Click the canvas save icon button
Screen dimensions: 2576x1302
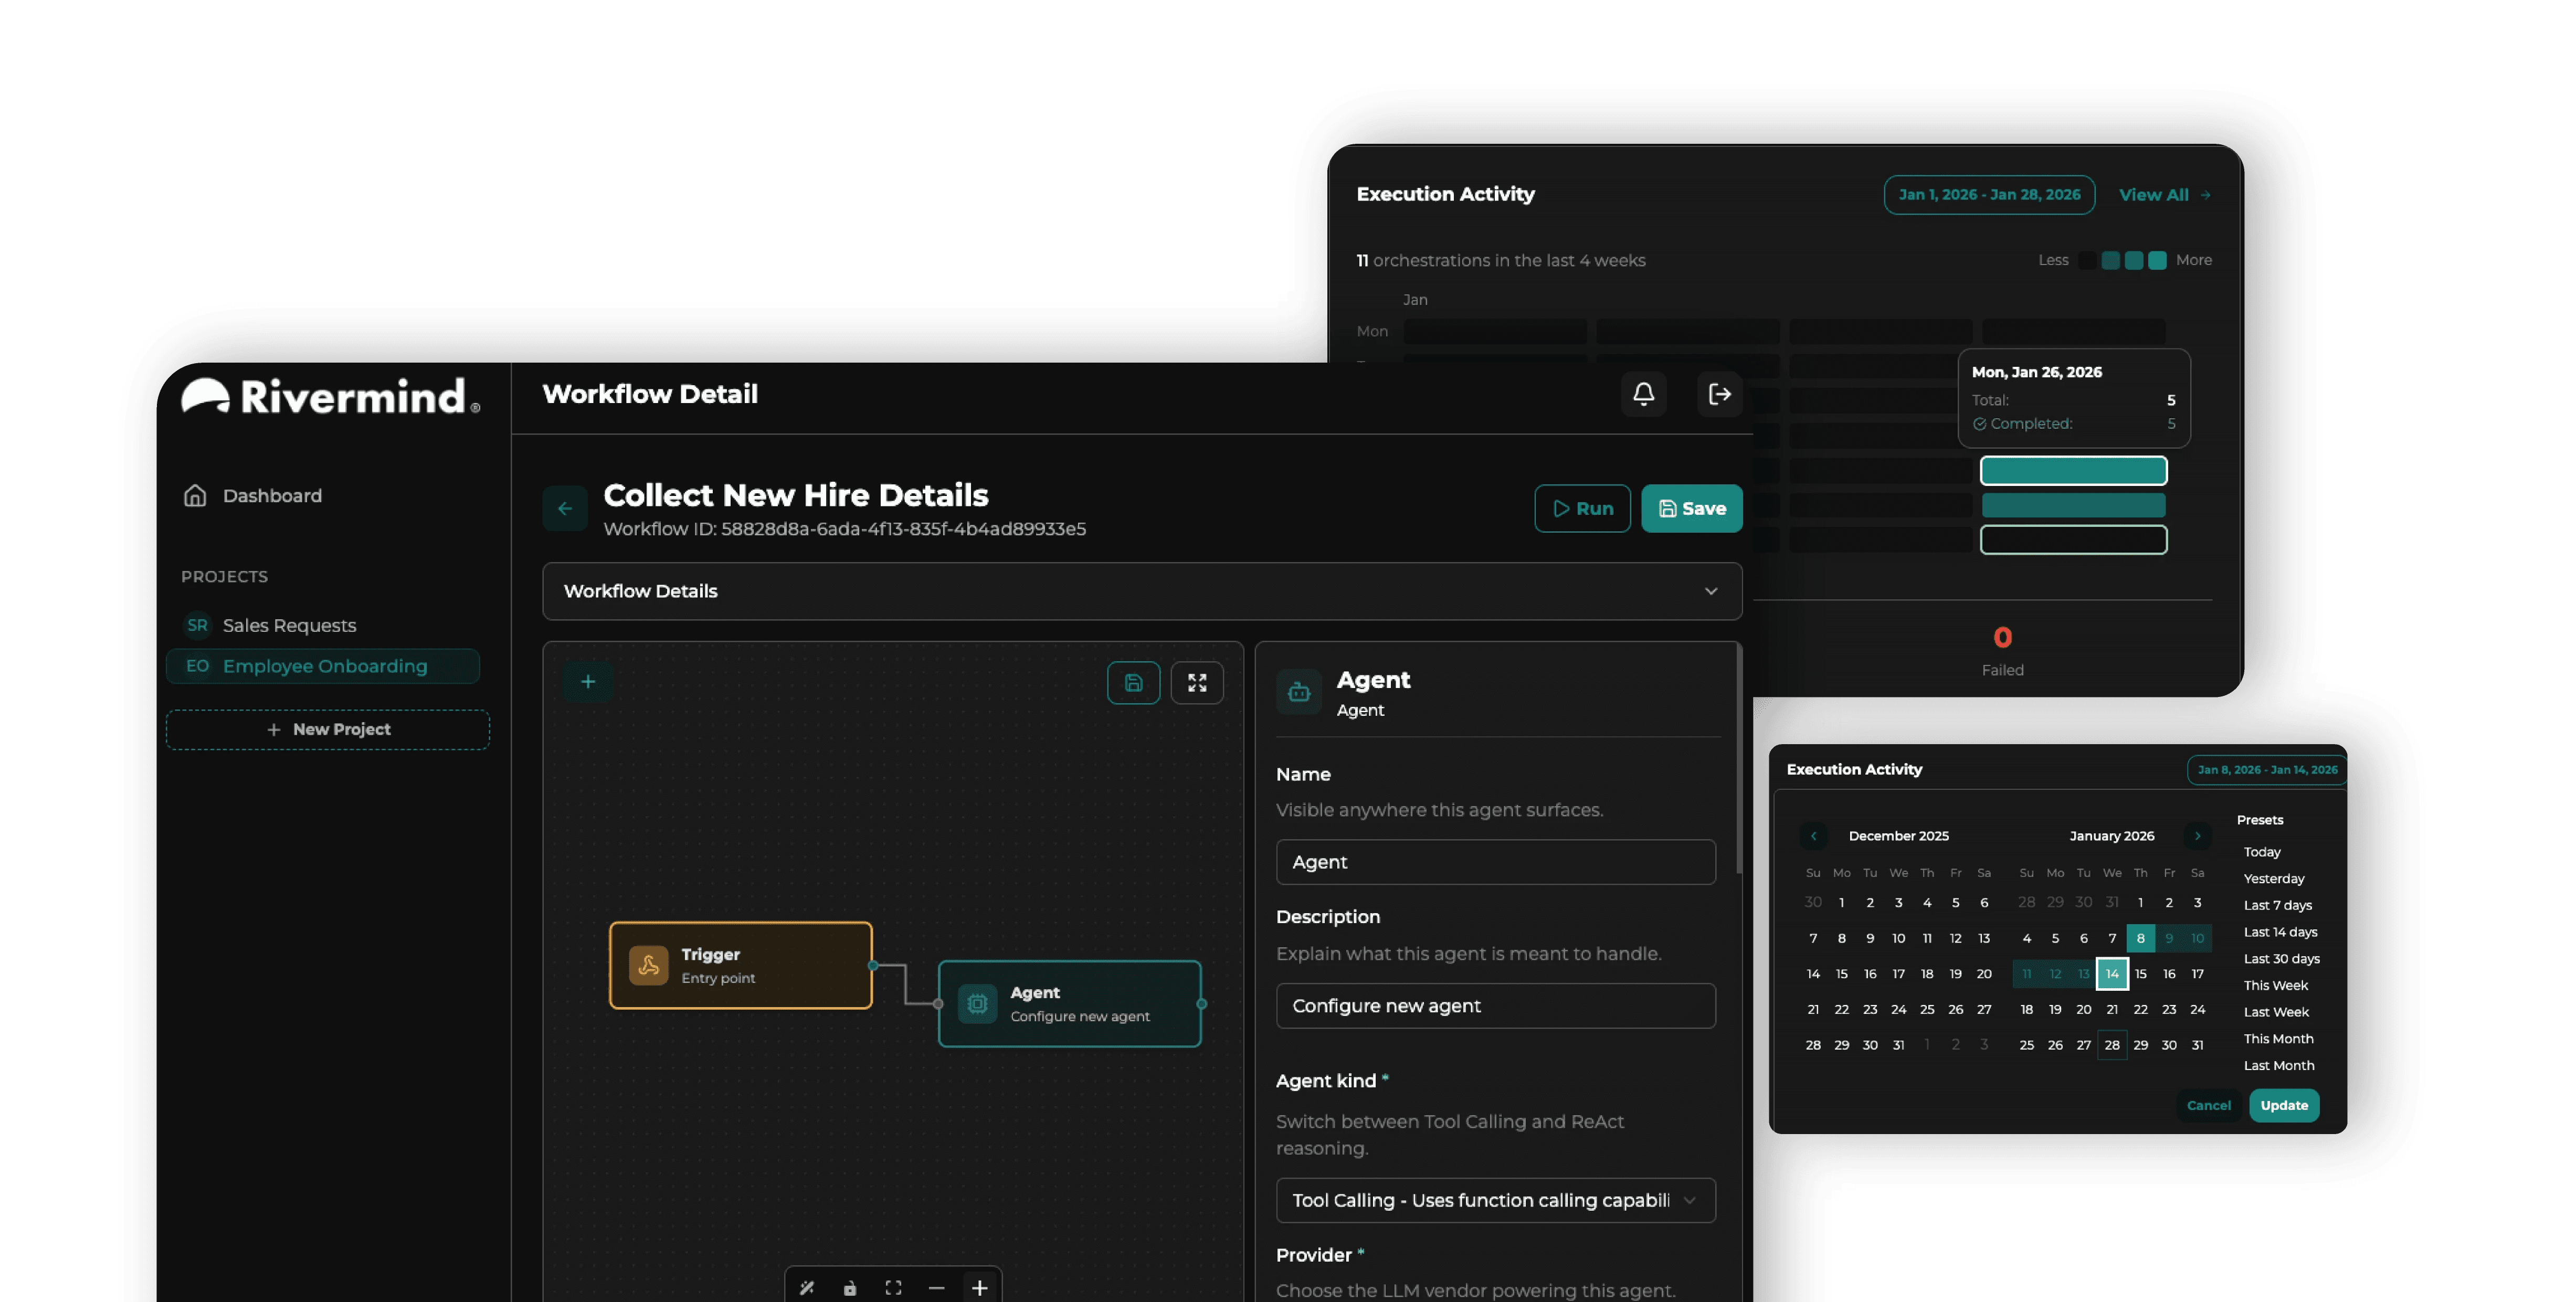click(x=1133, y=683)
